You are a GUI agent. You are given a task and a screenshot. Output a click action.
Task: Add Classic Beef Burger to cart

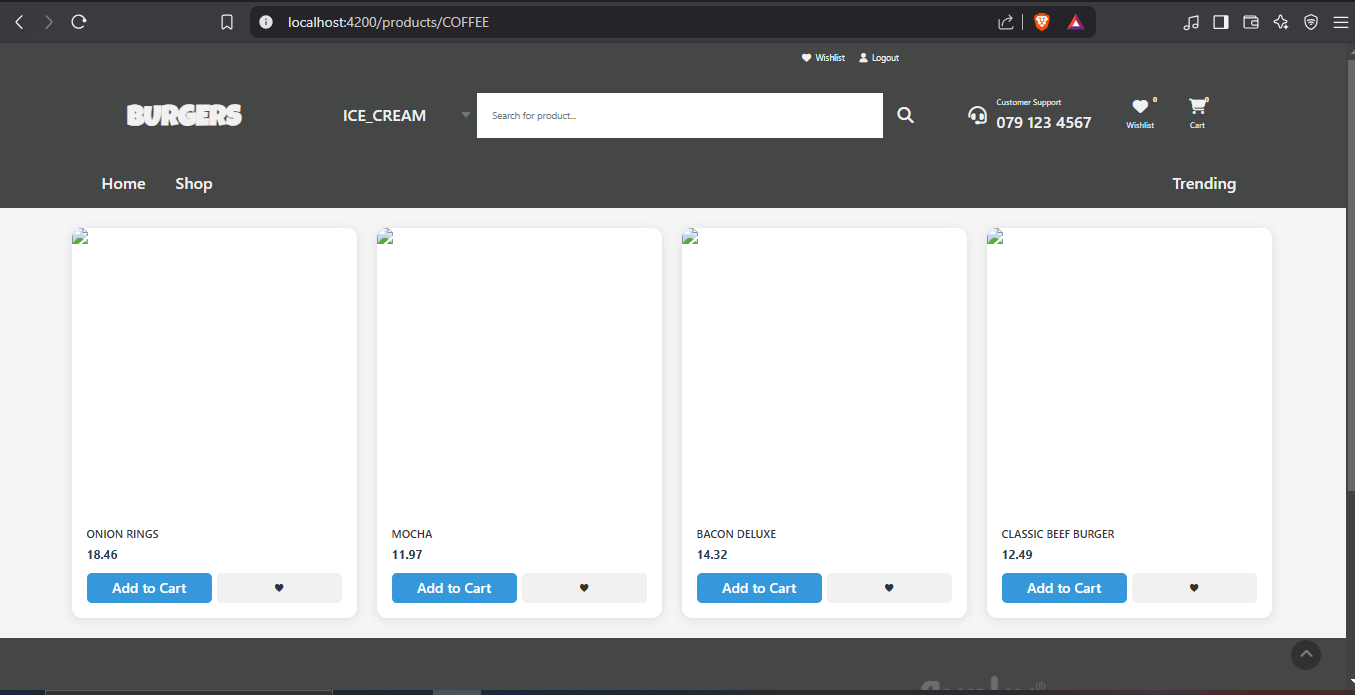(x=1064, y=588)
